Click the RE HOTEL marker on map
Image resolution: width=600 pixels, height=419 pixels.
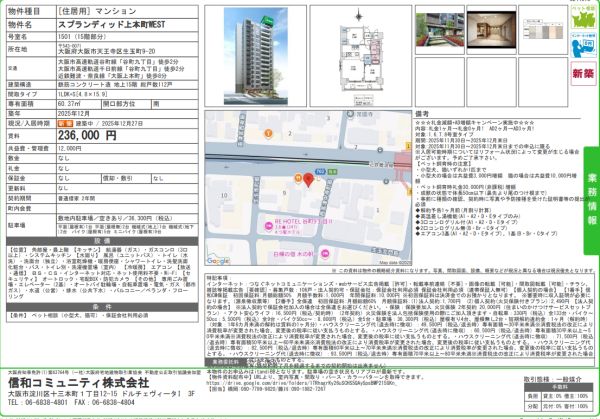pyautogui.click(x=269, y=227)
